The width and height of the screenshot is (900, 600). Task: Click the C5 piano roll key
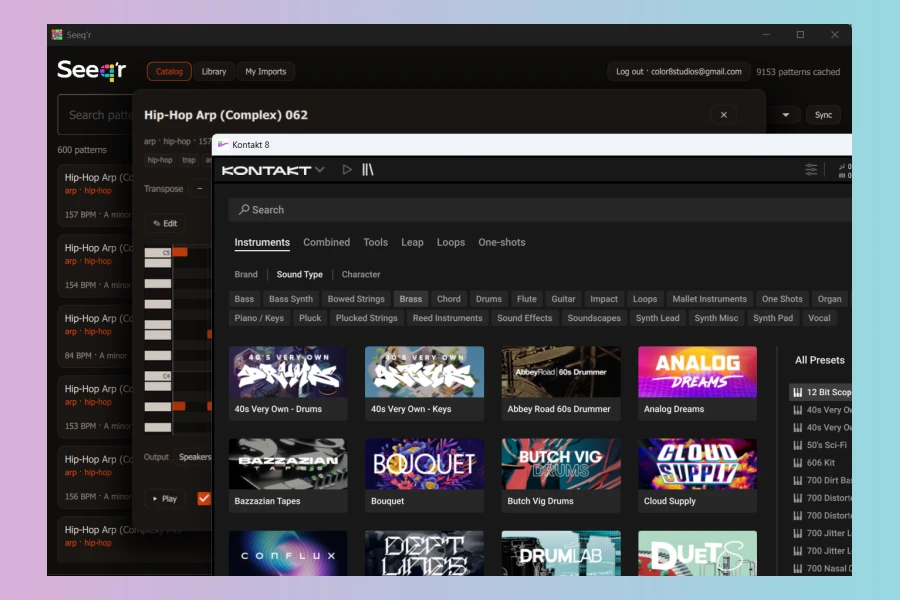tap(158, 252)
